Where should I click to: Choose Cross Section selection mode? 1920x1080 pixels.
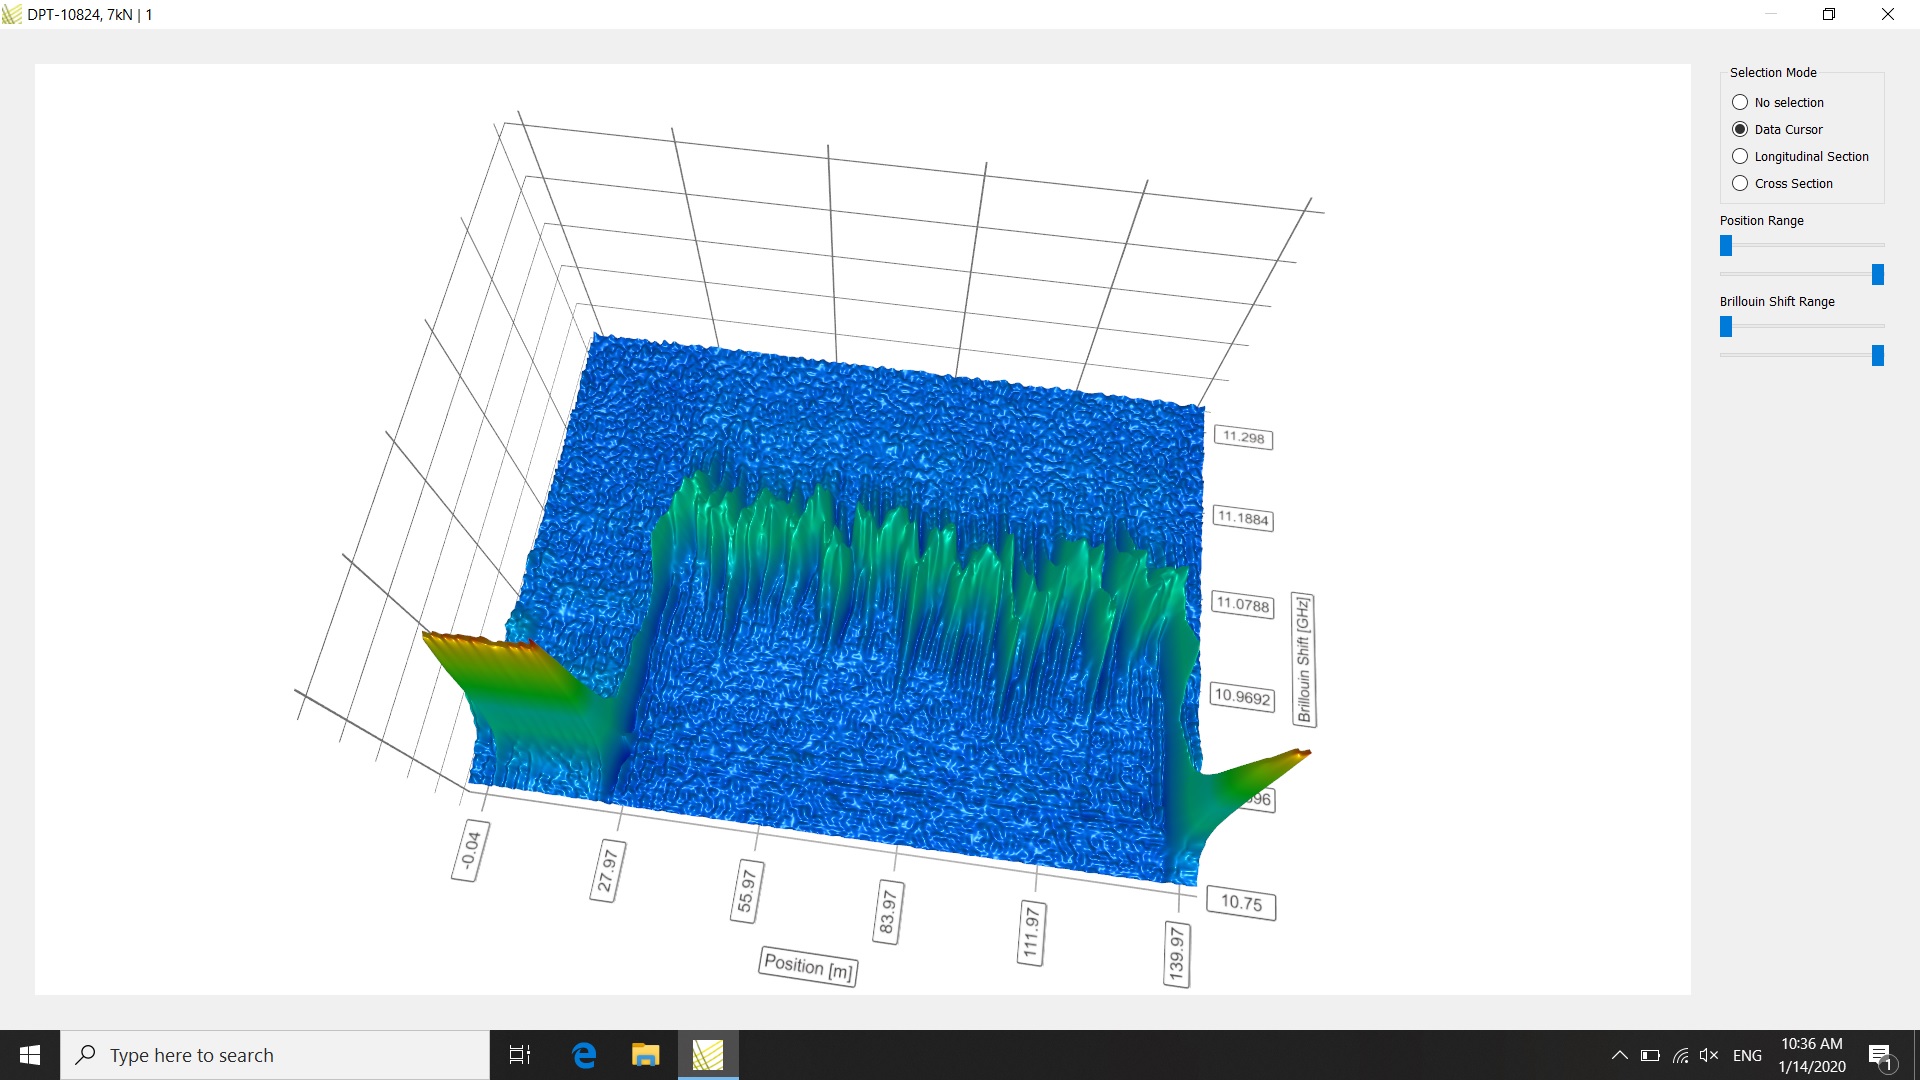click(1740, 183)
